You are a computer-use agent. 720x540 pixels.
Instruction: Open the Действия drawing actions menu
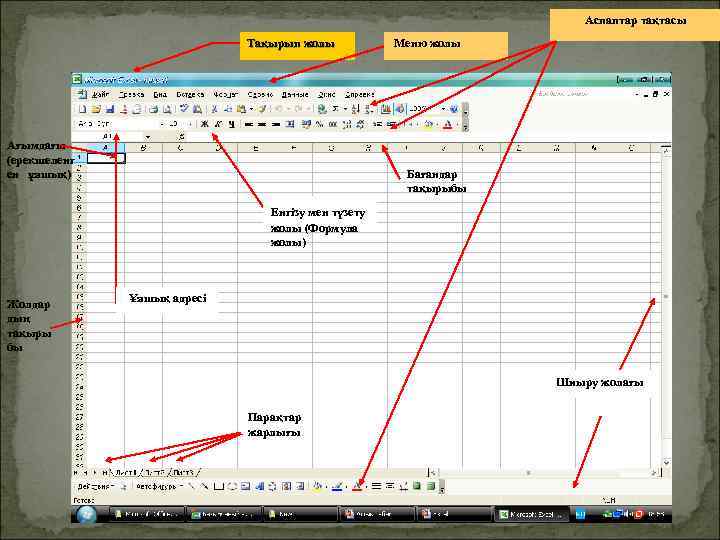[96, 486]
